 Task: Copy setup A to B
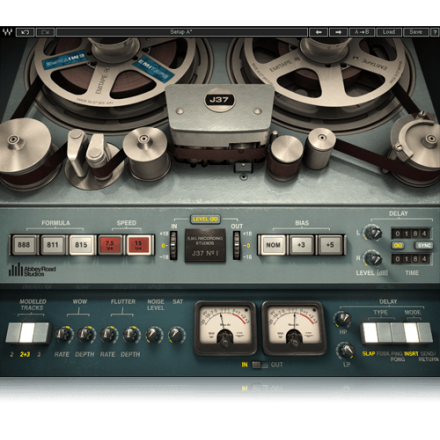[362, 32]
